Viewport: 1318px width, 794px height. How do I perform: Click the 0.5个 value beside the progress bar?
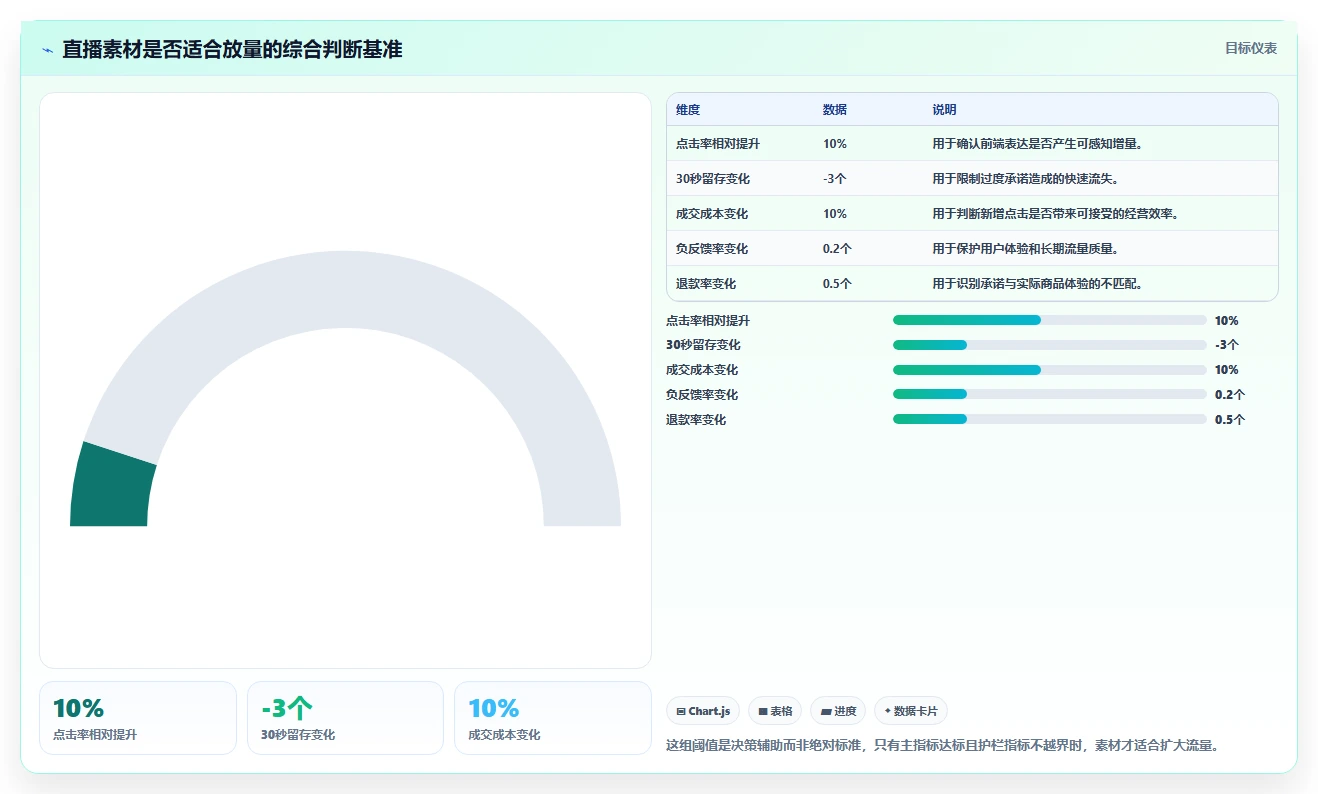pos(1230,420)
